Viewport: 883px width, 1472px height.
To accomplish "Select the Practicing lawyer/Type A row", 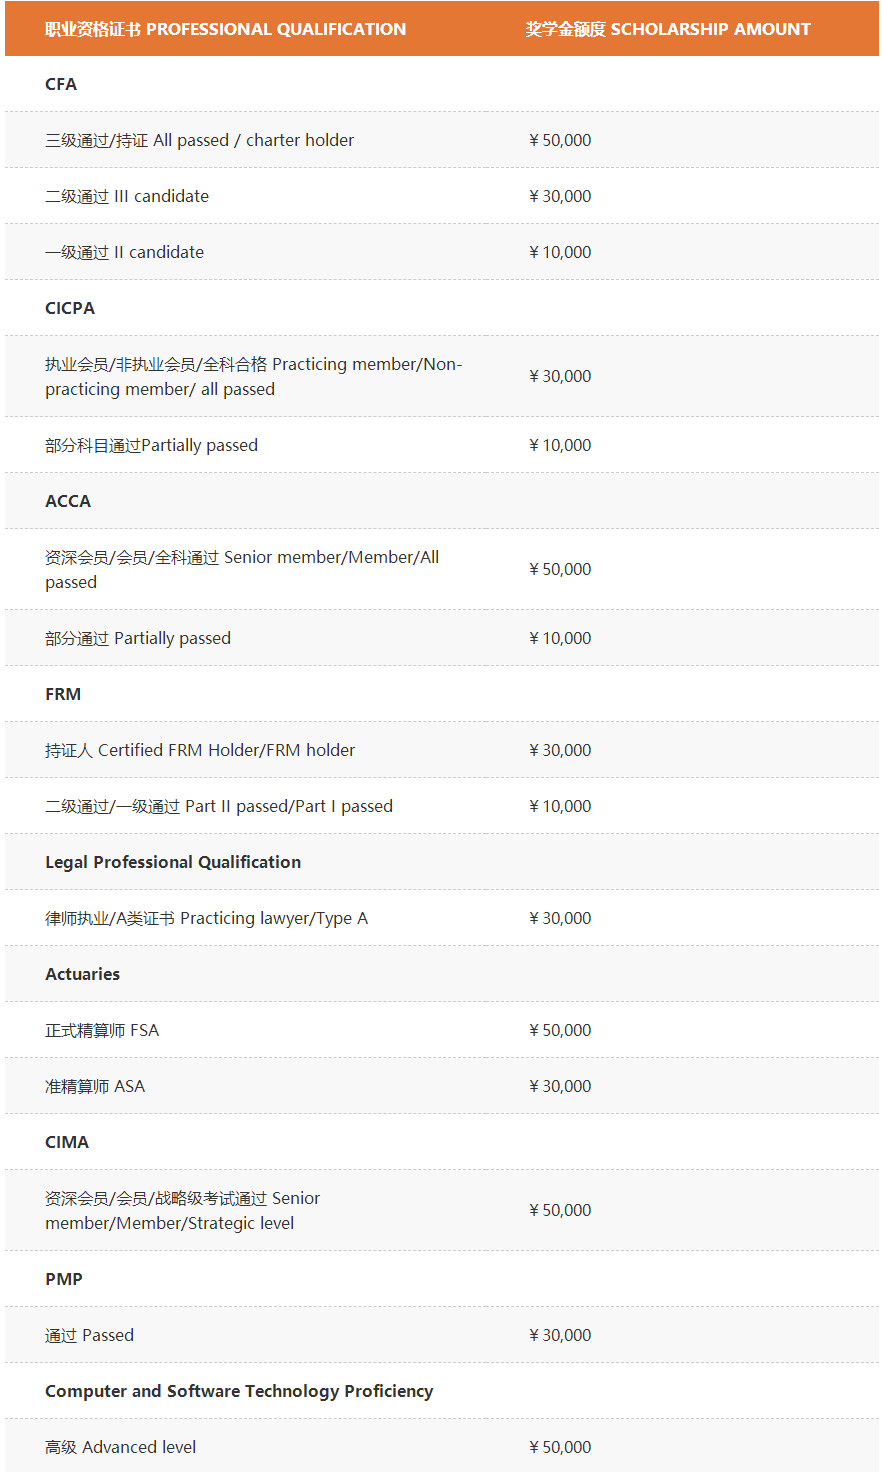I will click(x=206, y=918).
